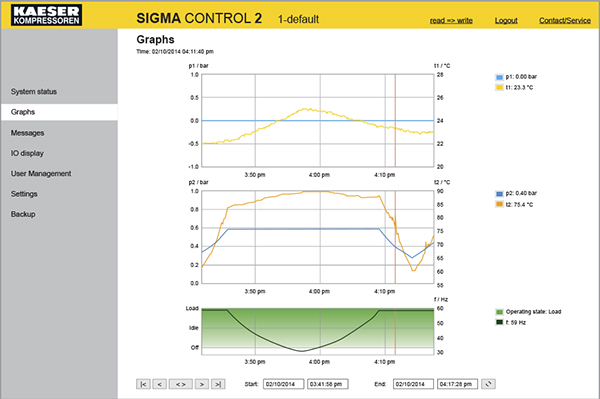This screenshot has width=600, height=399.
Task: Click the 'f / Hz' axis label
Action: (x=441, y=300)
